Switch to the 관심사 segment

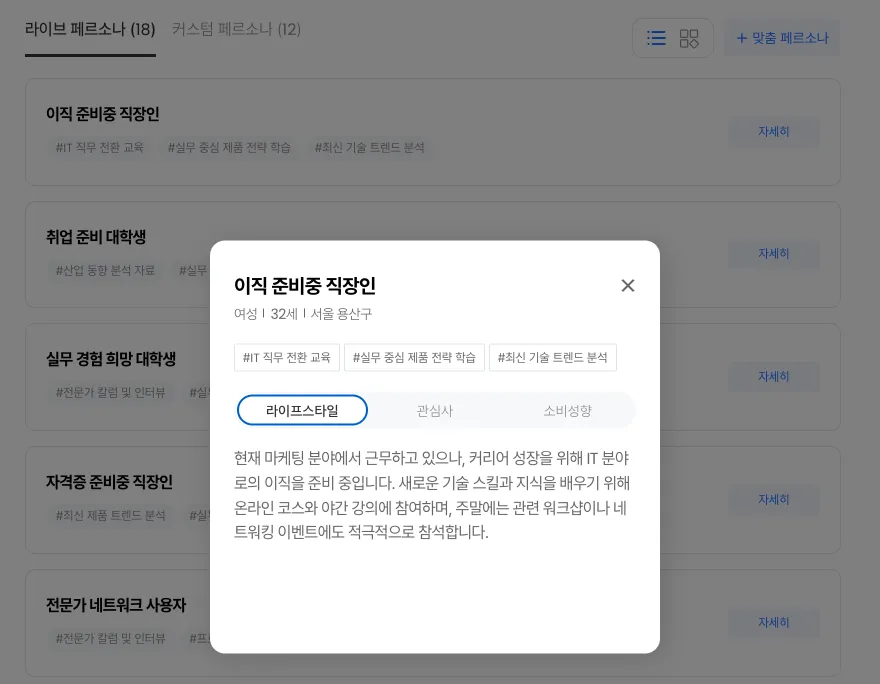click(x=435, y=410)
